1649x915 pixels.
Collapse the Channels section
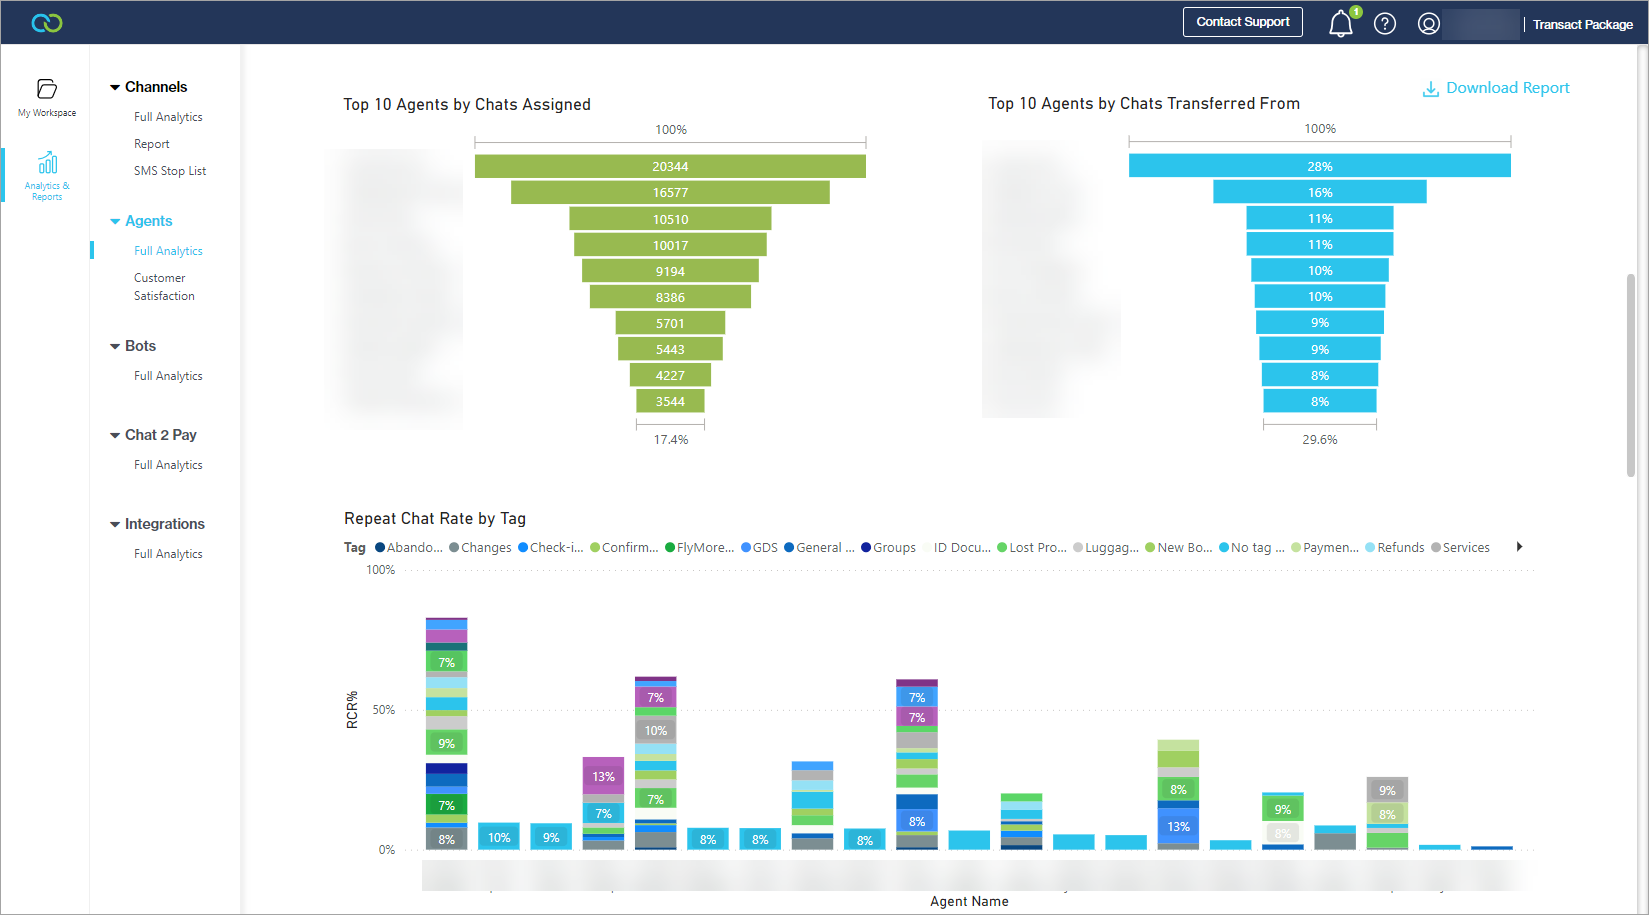pyautogui.click(x=115, y=88)
